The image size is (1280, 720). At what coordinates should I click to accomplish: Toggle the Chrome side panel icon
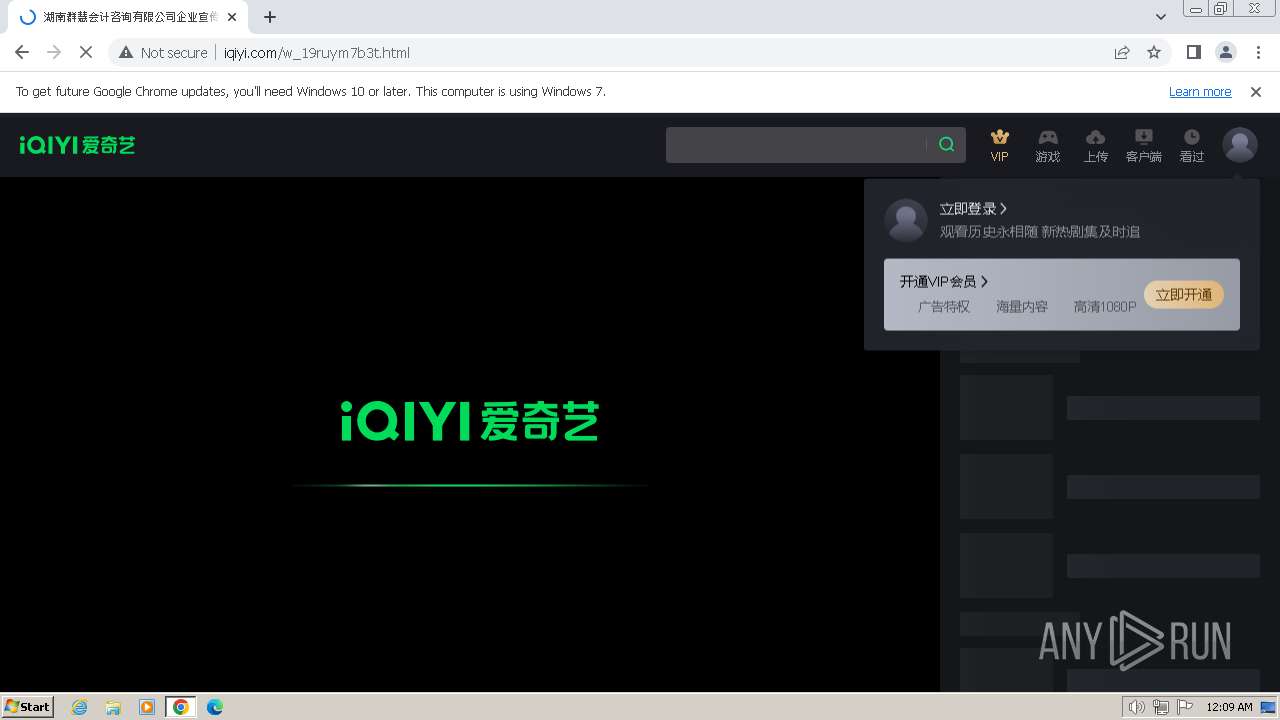pos(1193,53)
